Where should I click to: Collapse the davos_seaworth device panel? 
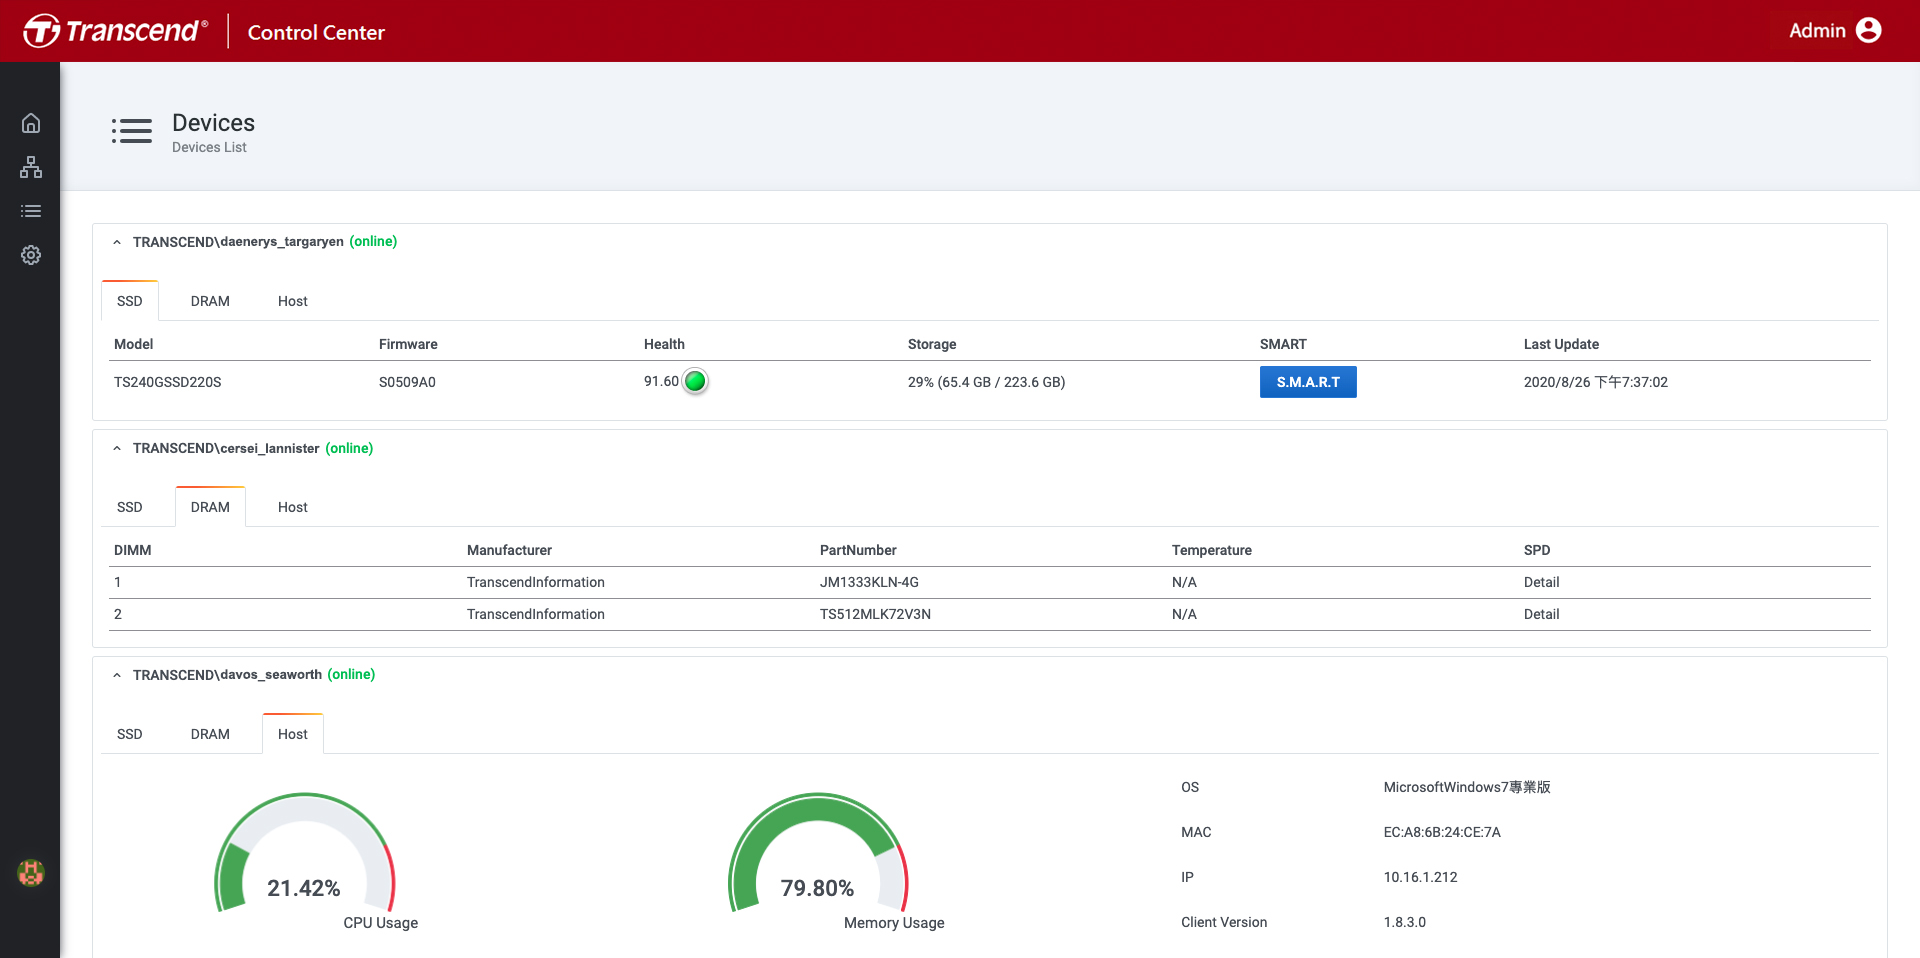[x=117, y=675]
